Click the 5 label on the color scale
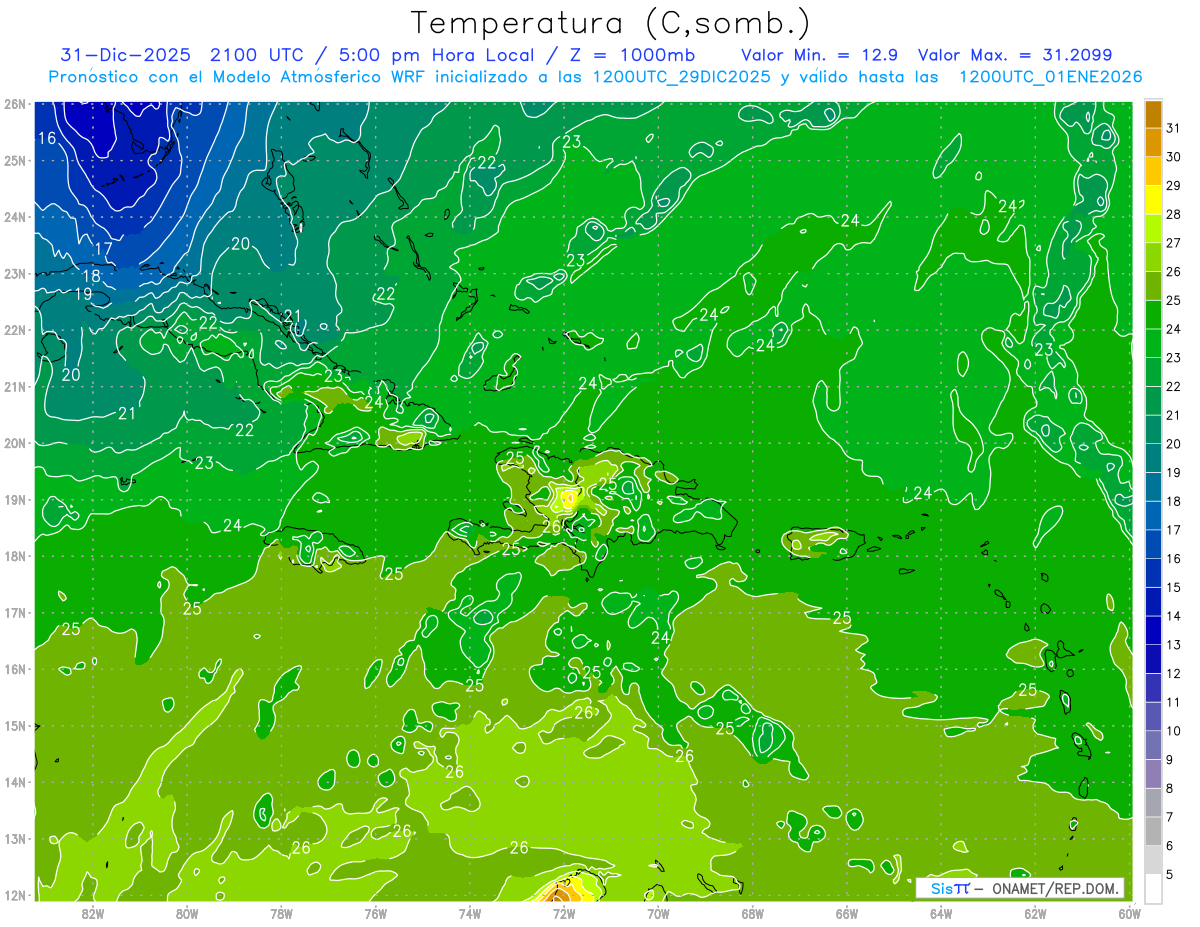Viewport: 1200px width, 927px height. tap(1170, 874)
